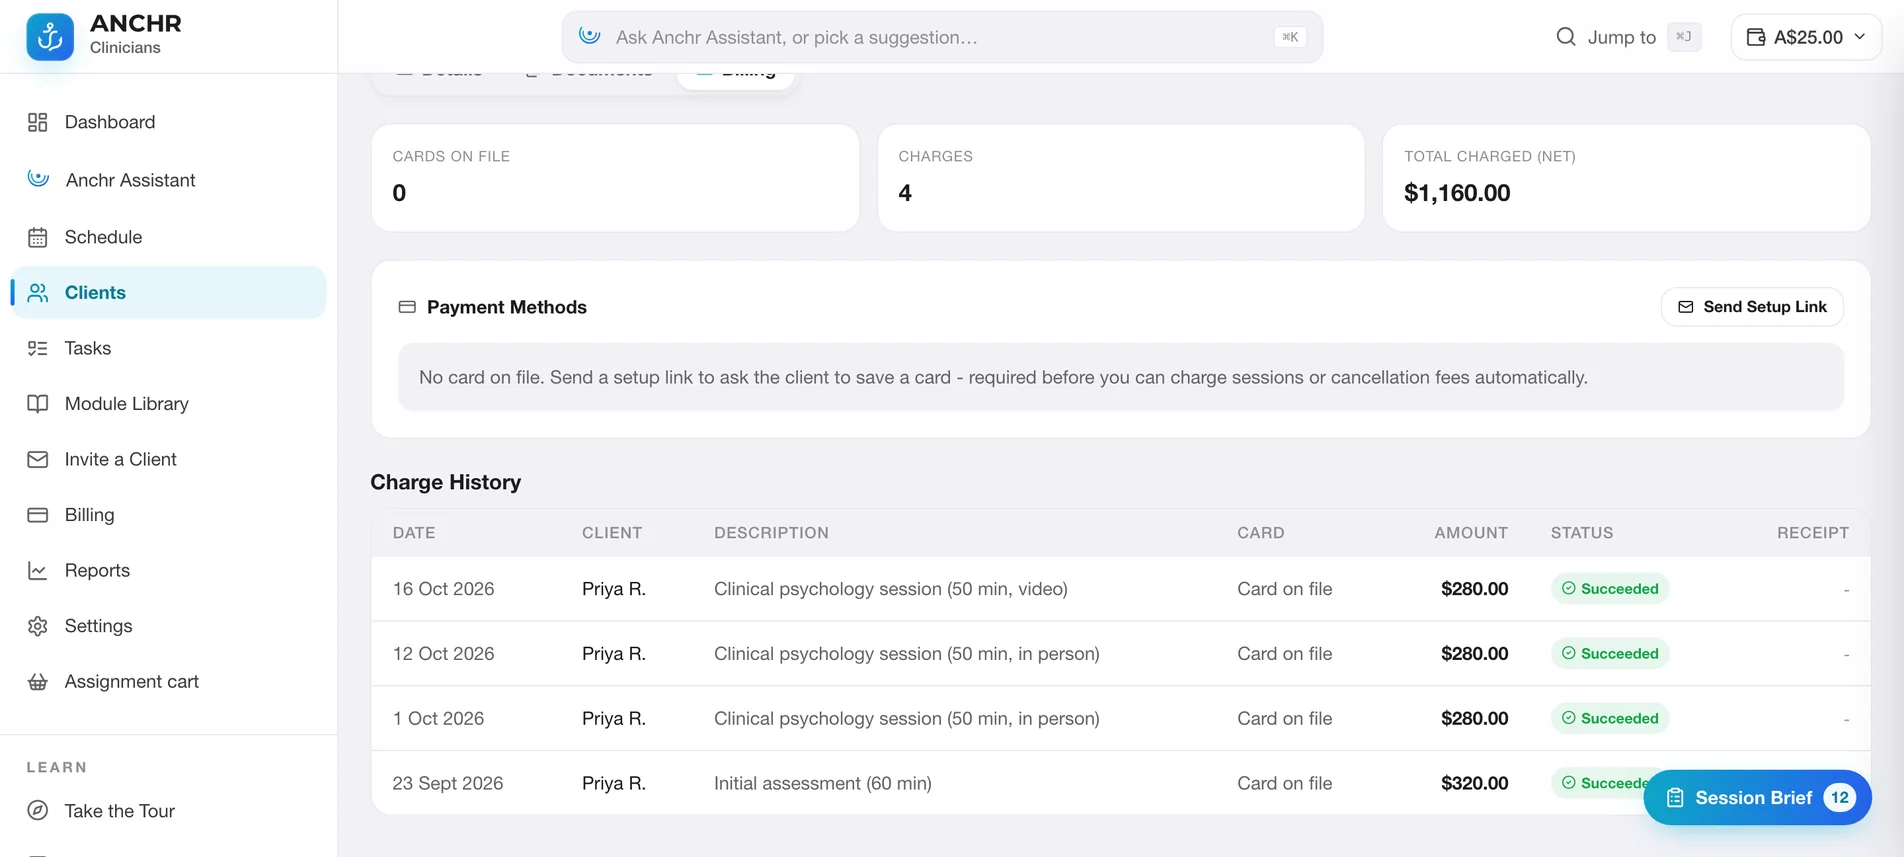Screen dimensions: 1904x857
Task: Click the Take the Tour compass icon
Action: click(x=38, y=811)
